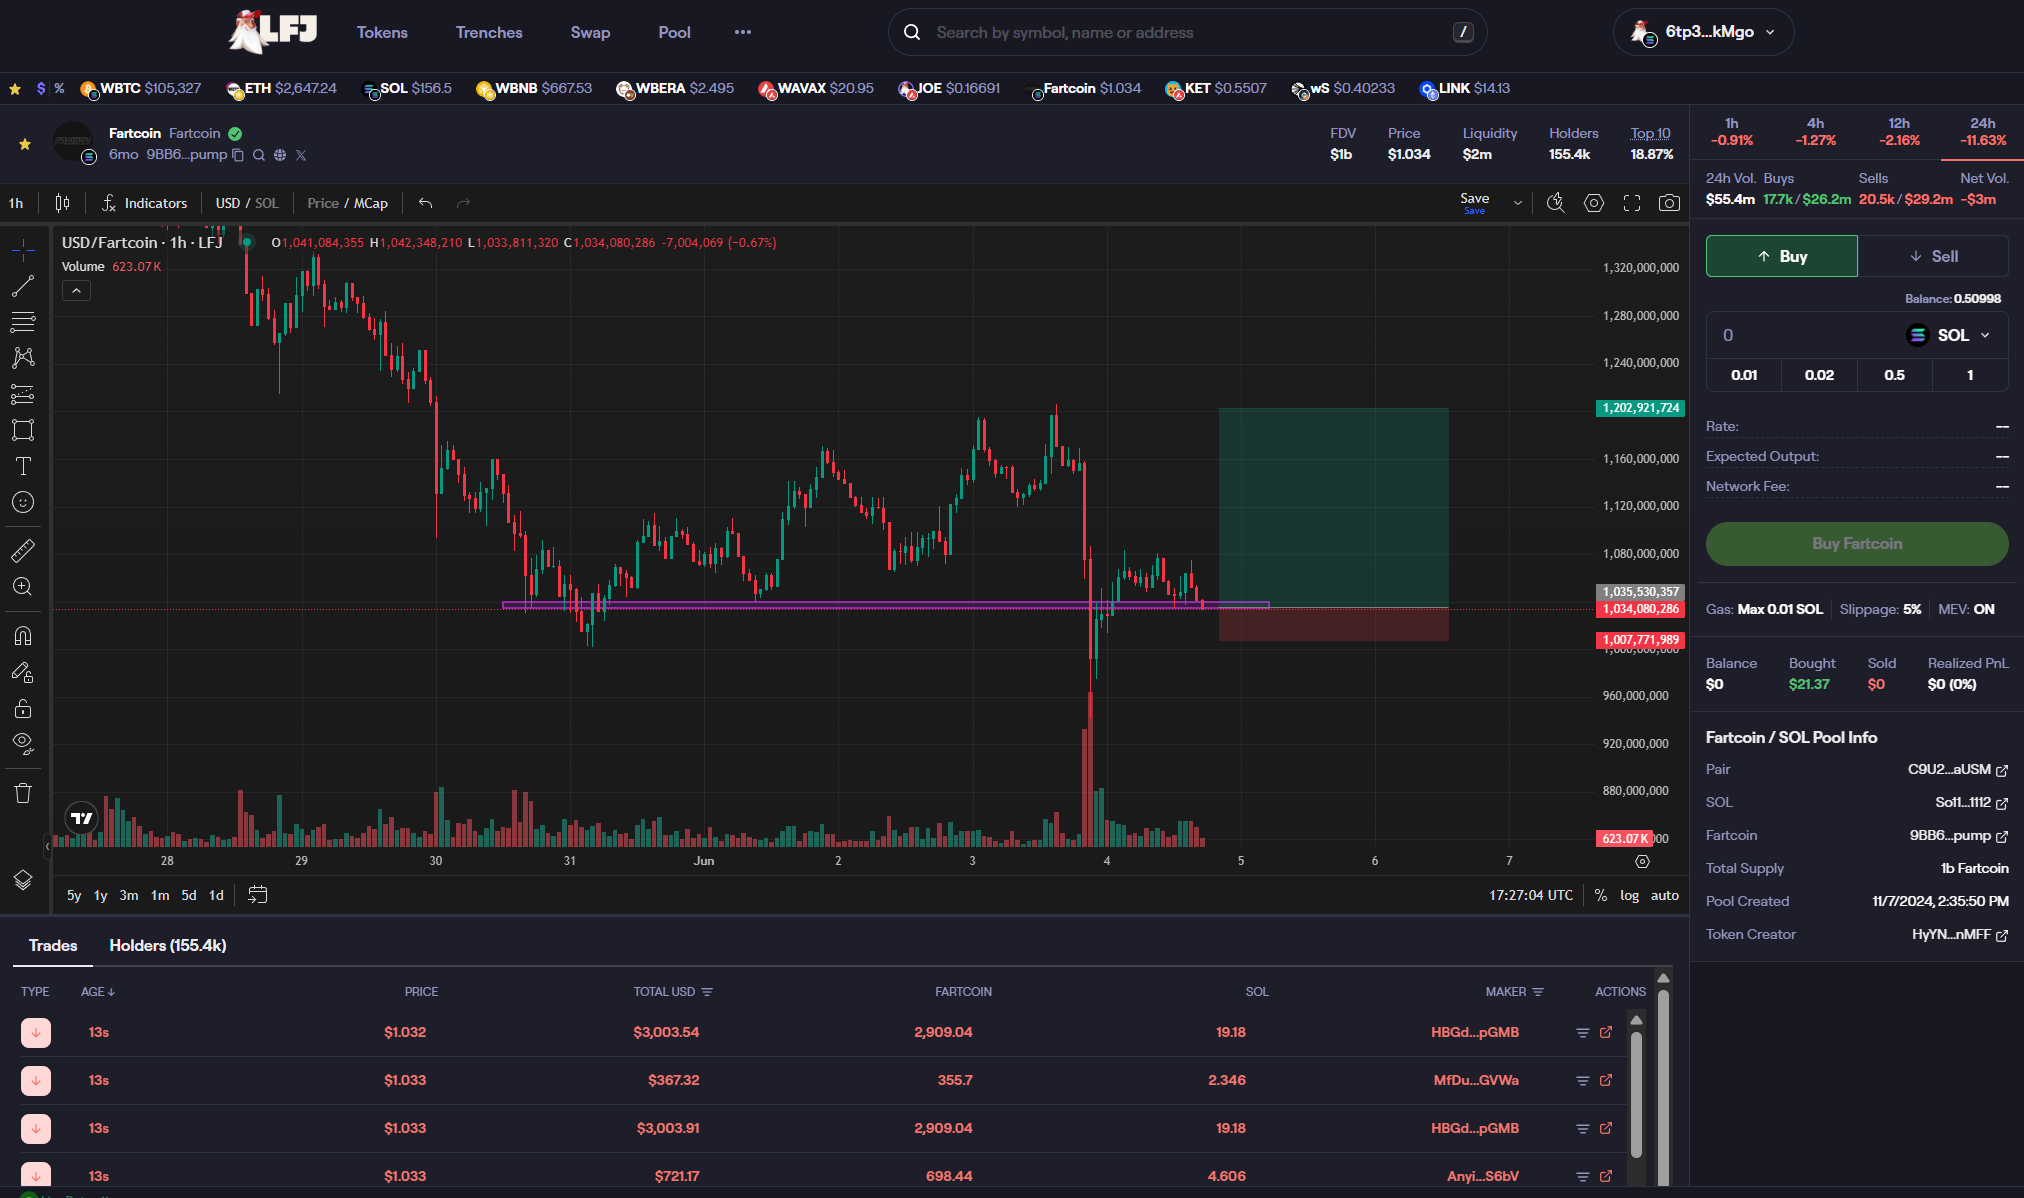The height and width of the screenshot is (1198, 2024).
Task: Toggle log scale on chart
Action: (x=1629, y=895)
